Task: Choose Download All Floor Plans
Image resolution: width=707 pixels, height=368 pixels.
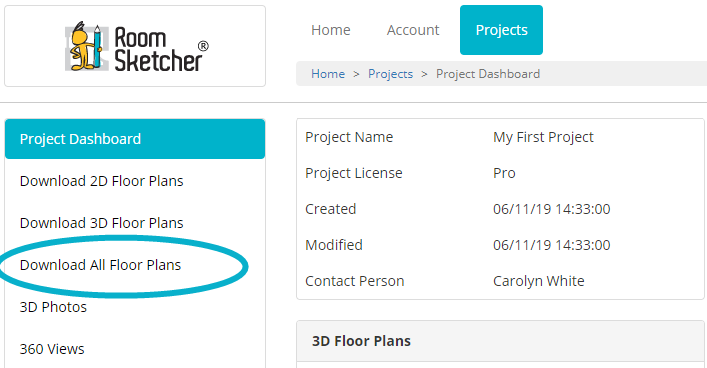Action: (x=100, y=265)
